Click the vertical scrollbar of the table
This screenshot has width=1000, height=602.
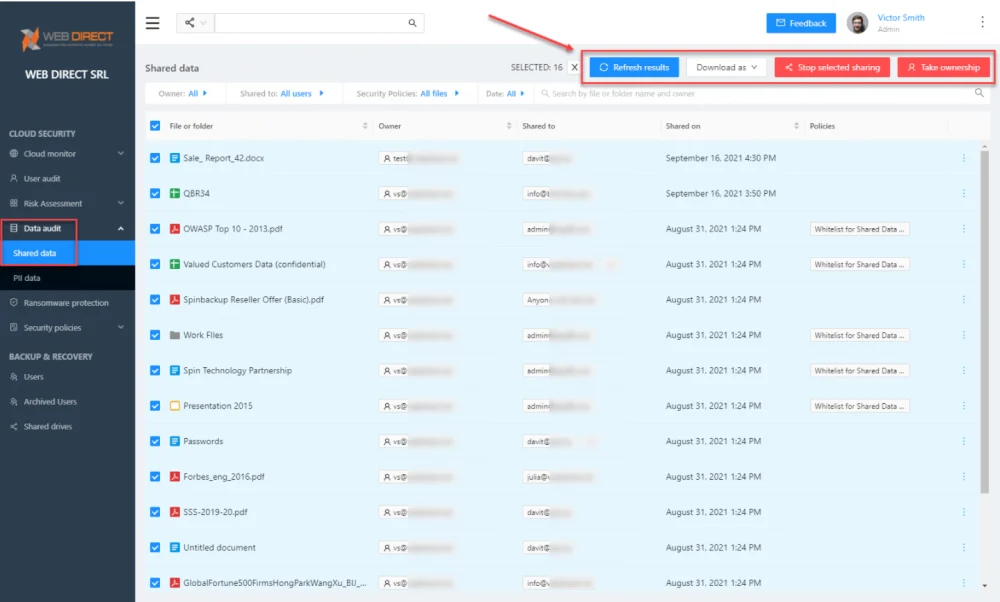984,321
